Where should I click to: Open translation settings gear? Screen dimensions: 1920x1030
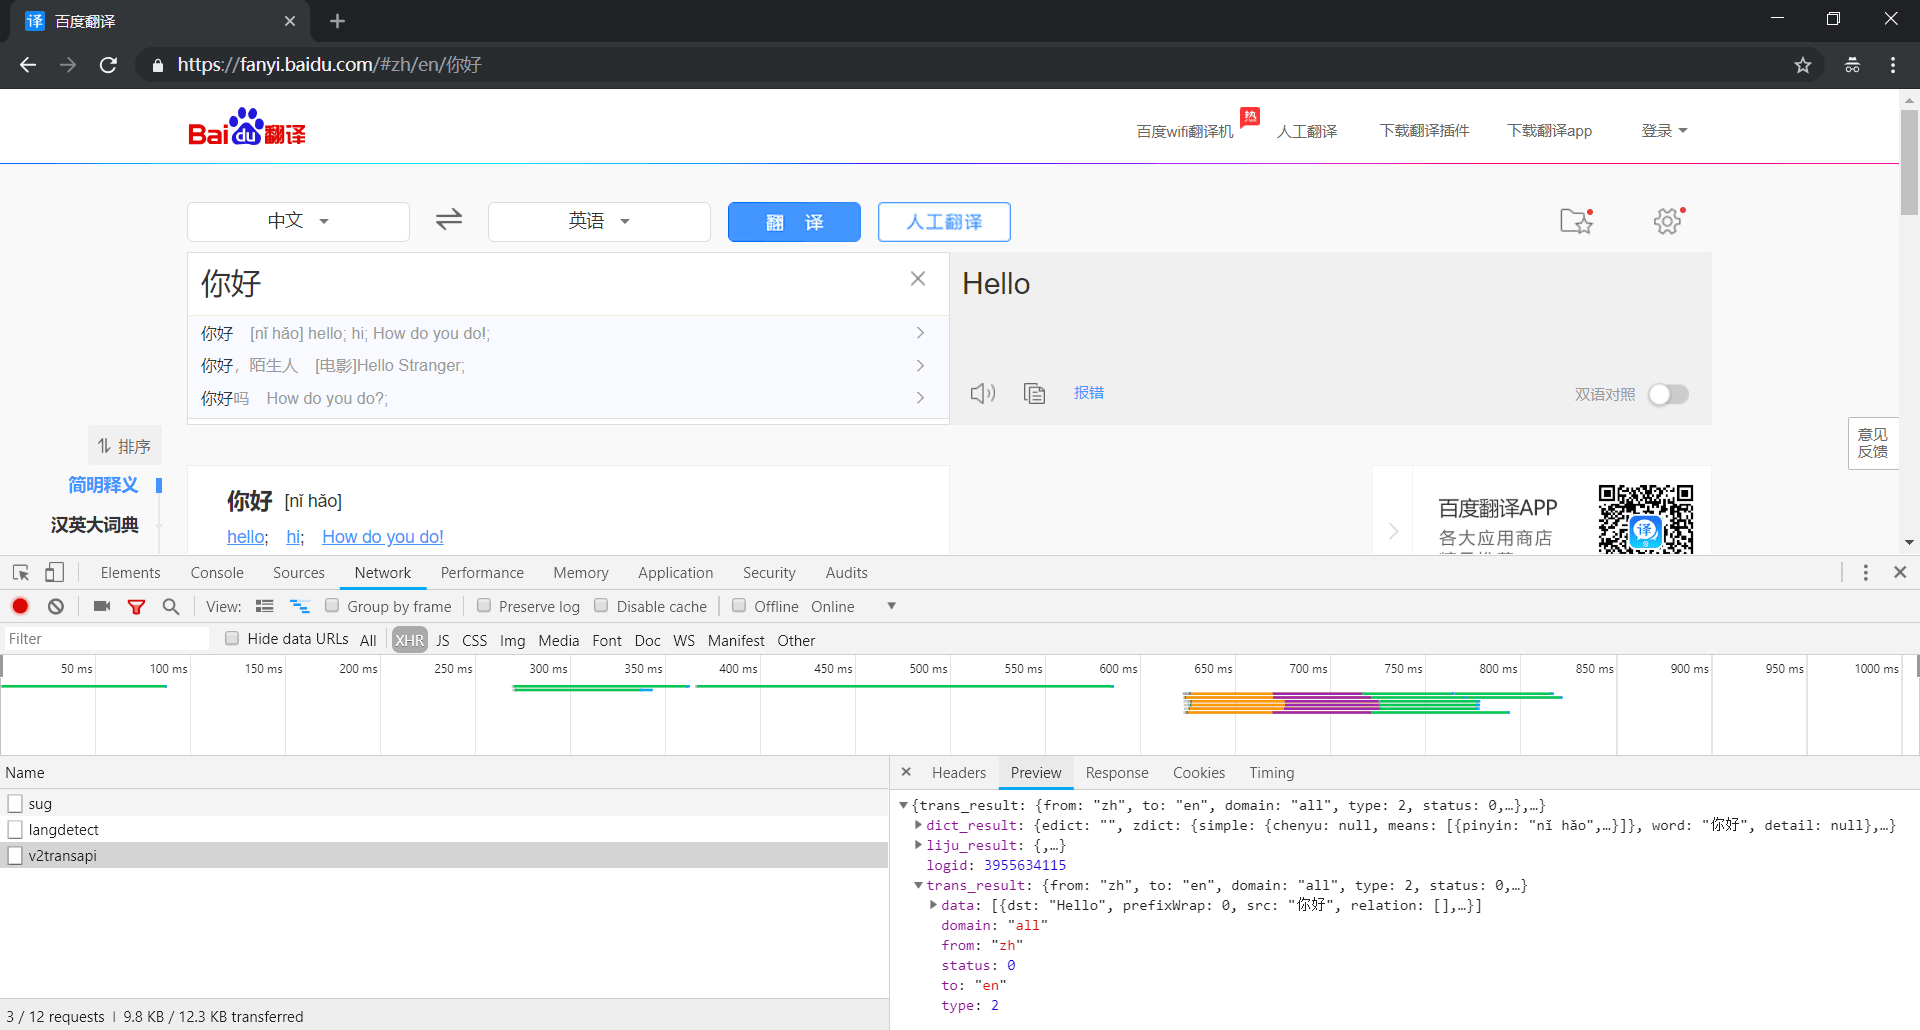pos(1668,221)
